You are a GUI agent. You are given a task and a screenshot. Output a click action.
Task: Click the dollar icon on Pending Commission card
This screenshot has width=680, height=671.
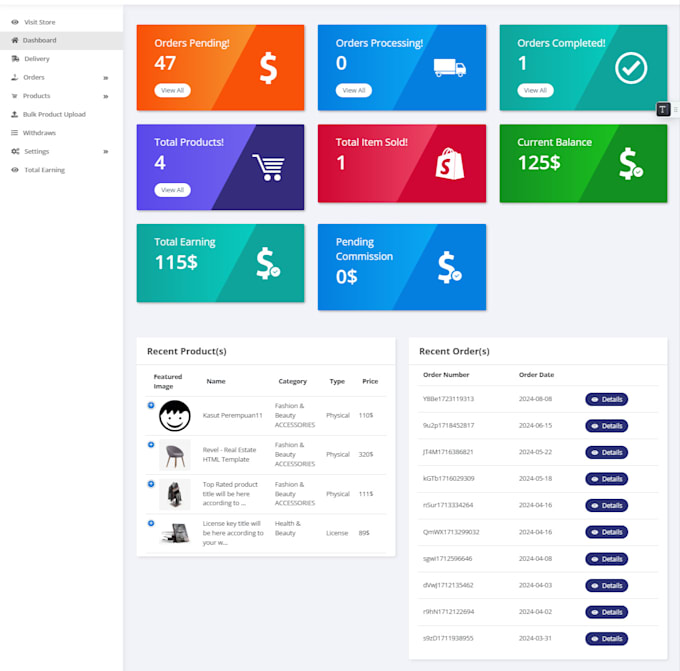450,267
